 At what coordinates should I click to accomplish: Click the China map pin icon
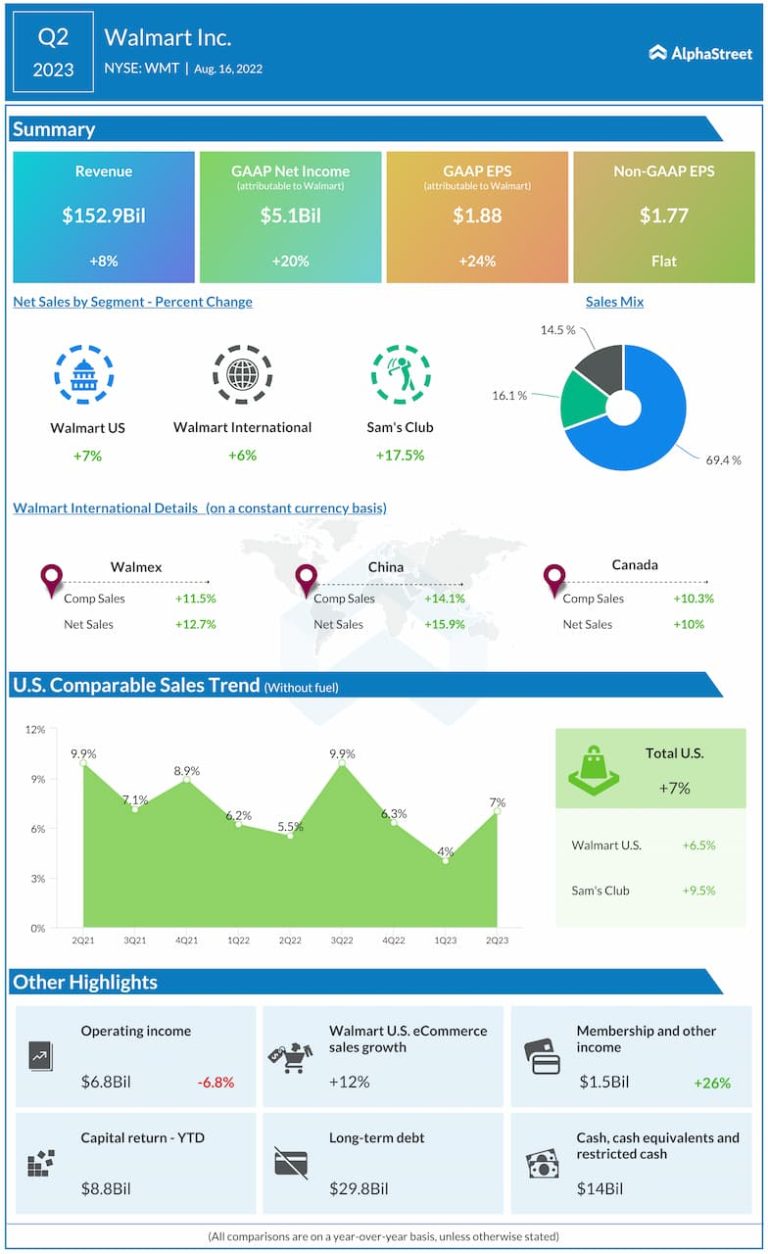pyautogui.click(x=306, y=579)
